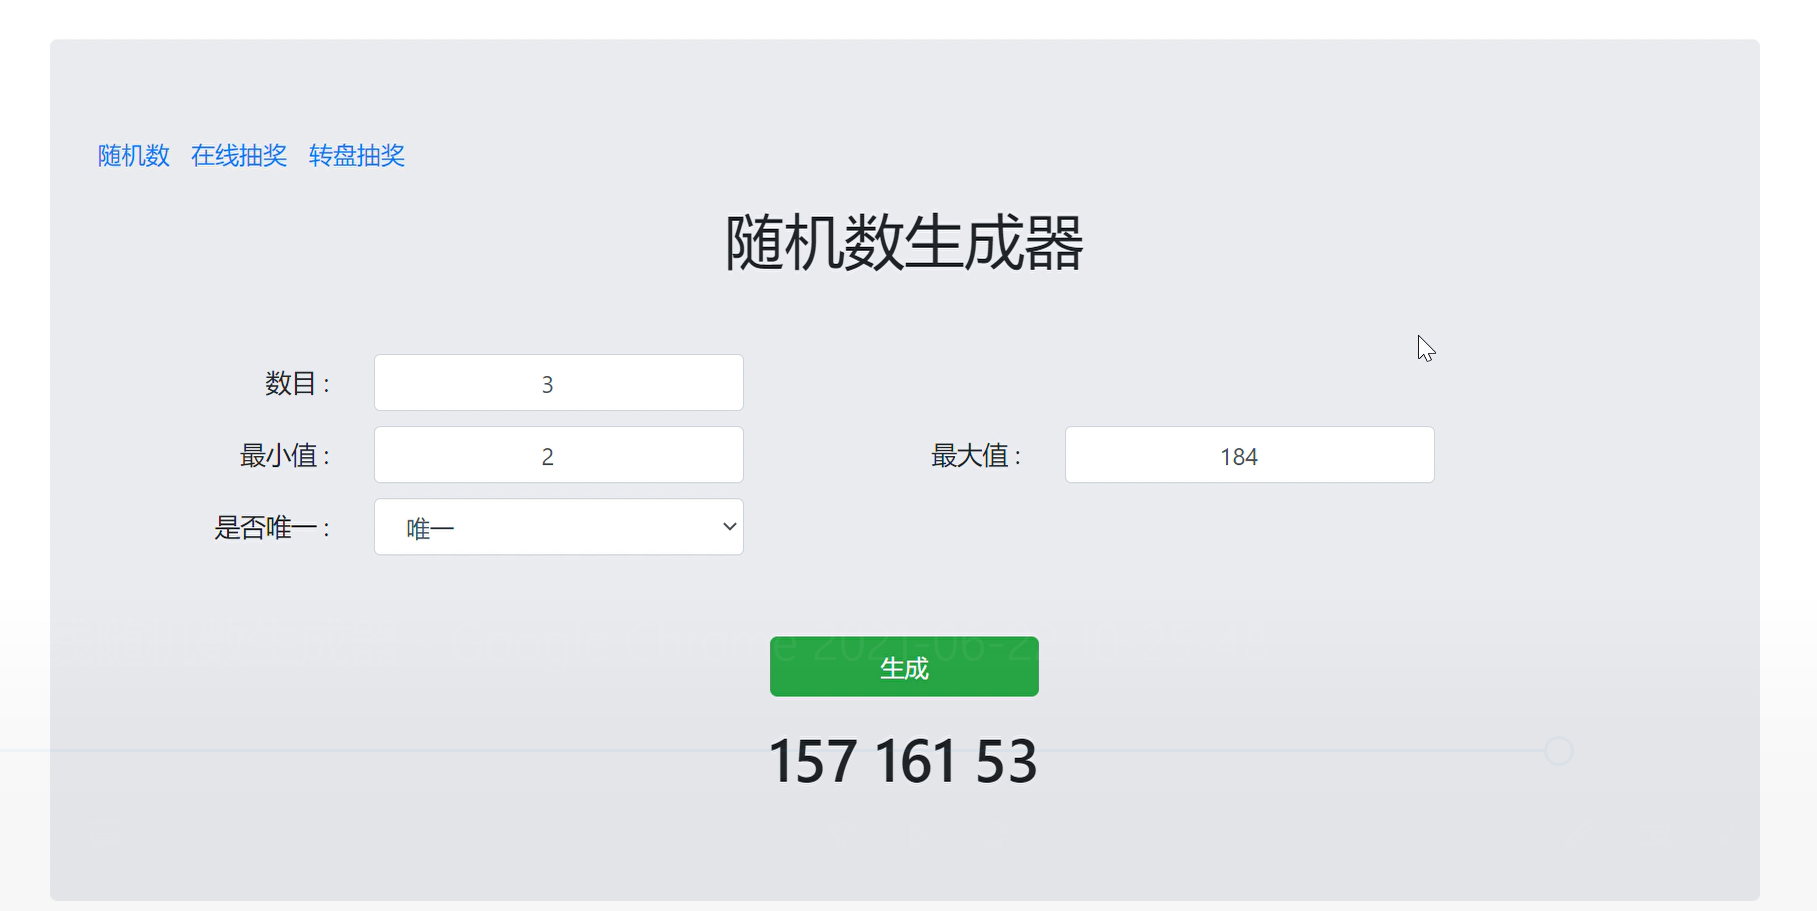Click the generated number 53 in results
Image resolution: width=1817 pixels, height=911 pixels.
click(x=1007, y=762)
